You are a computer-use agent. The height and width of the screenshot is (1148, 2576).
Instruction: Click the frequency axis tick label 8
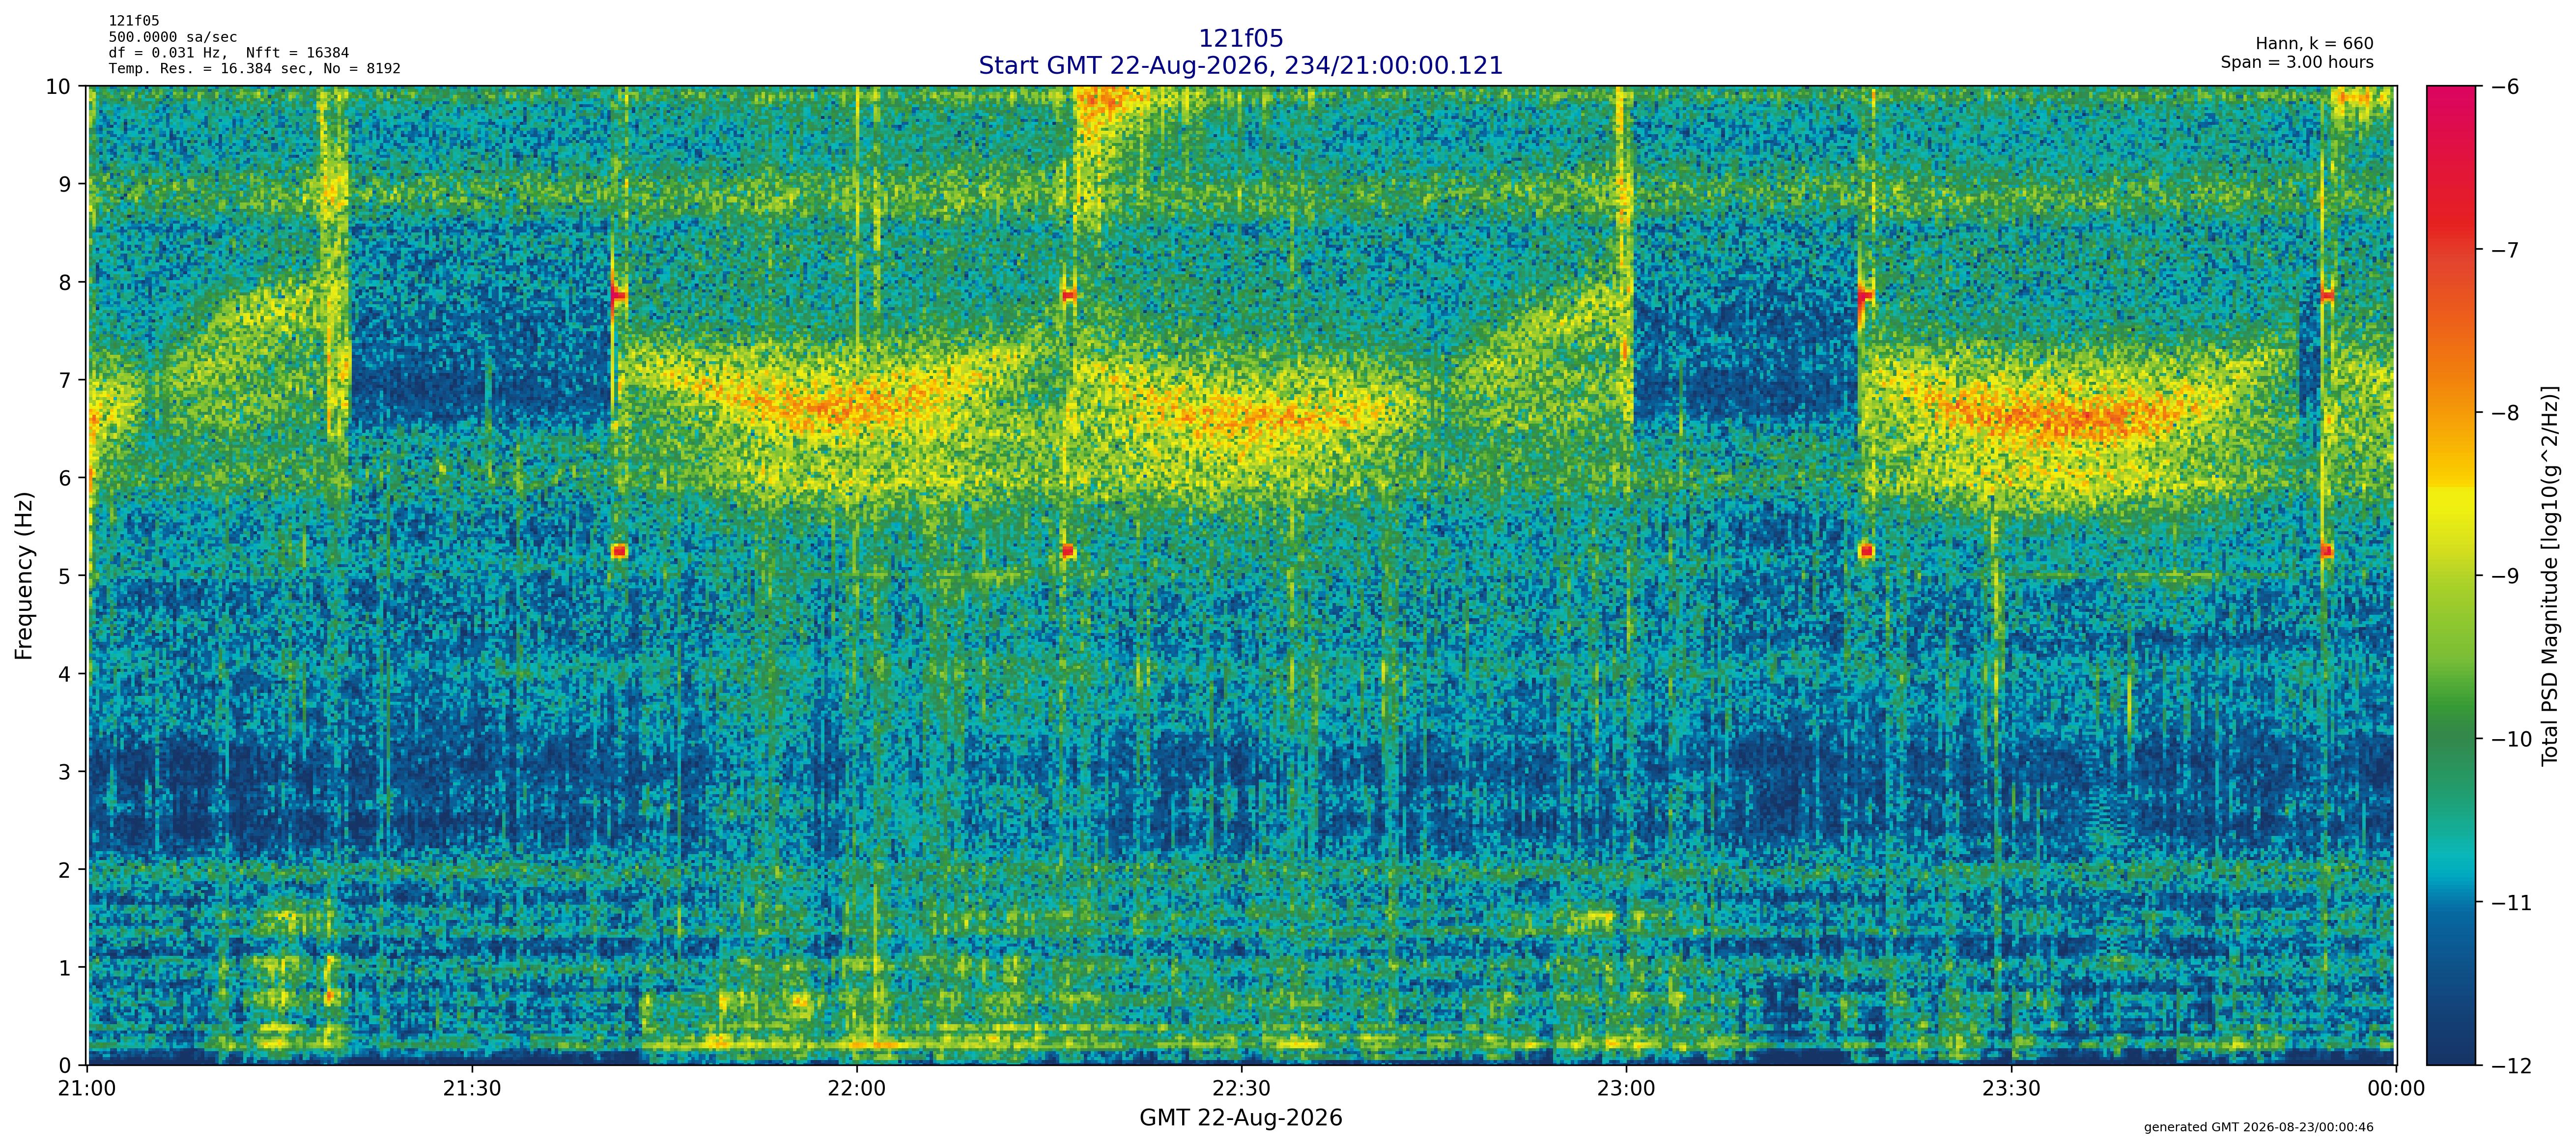[65, 283]
